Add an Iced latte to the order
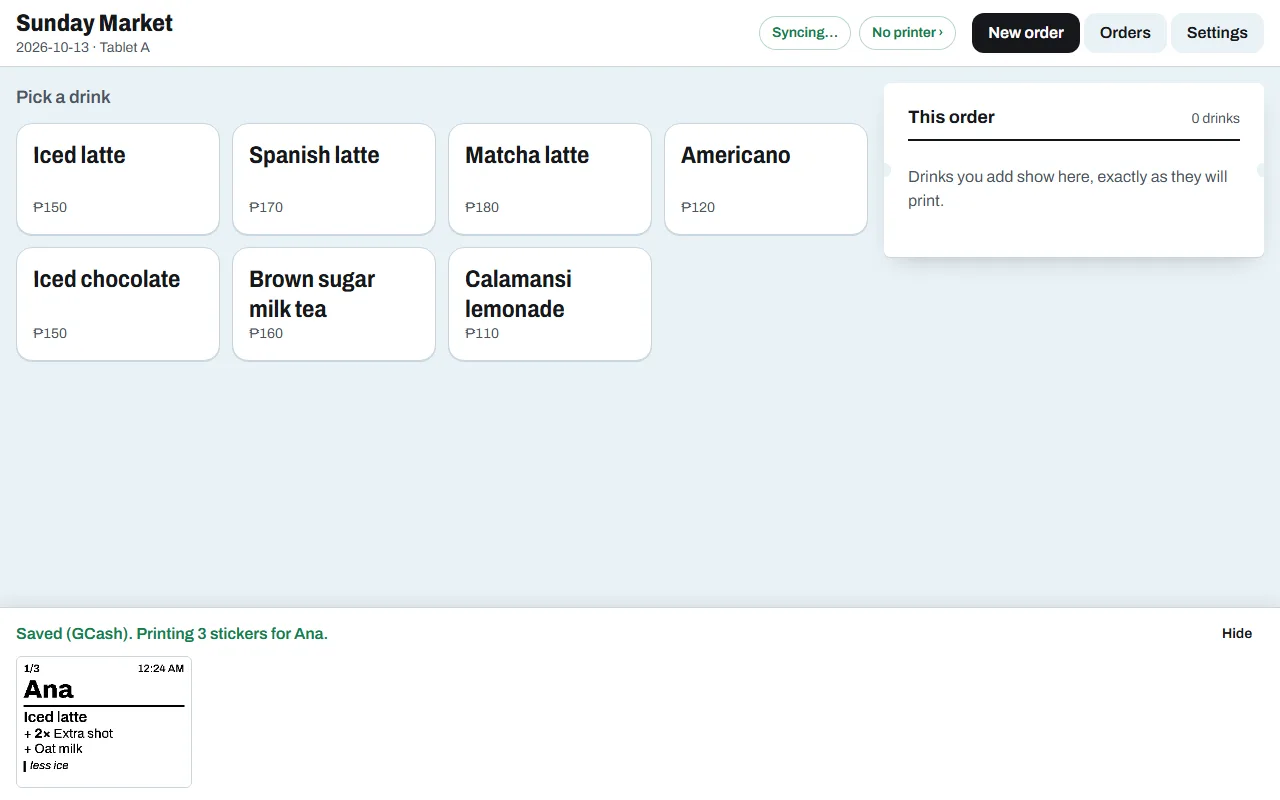Viewport: 1280px width, 800px height. tap(118, 179)
